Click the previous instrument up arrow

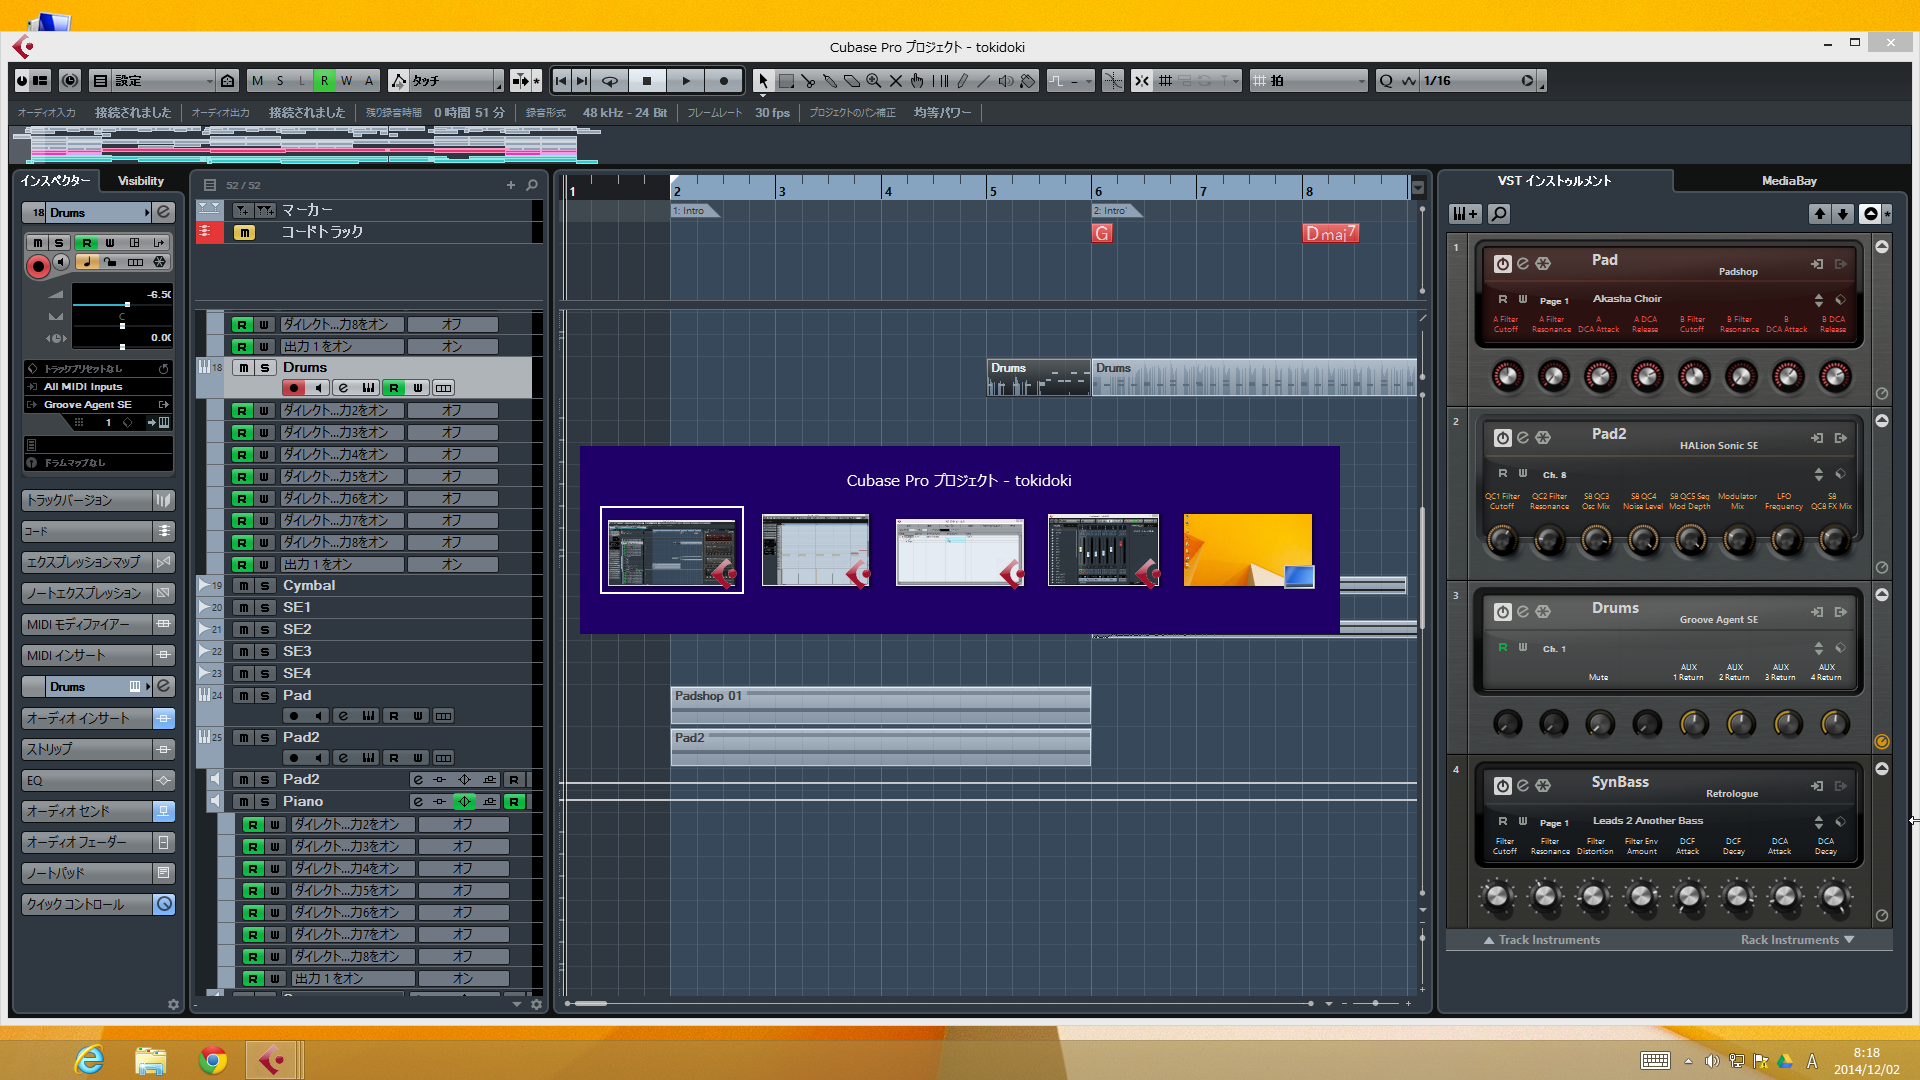click(1820, 214)
